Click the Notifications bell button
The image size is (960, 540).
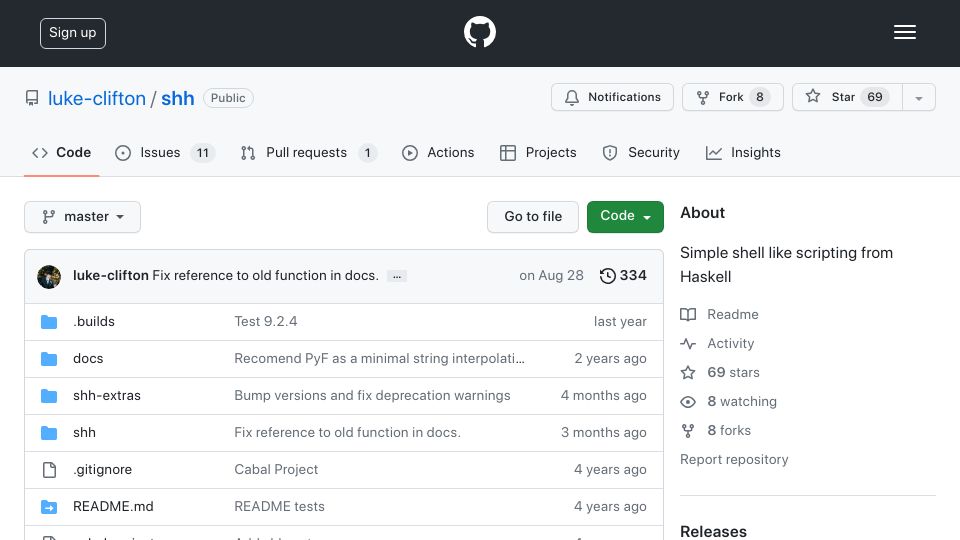point(612,97)
